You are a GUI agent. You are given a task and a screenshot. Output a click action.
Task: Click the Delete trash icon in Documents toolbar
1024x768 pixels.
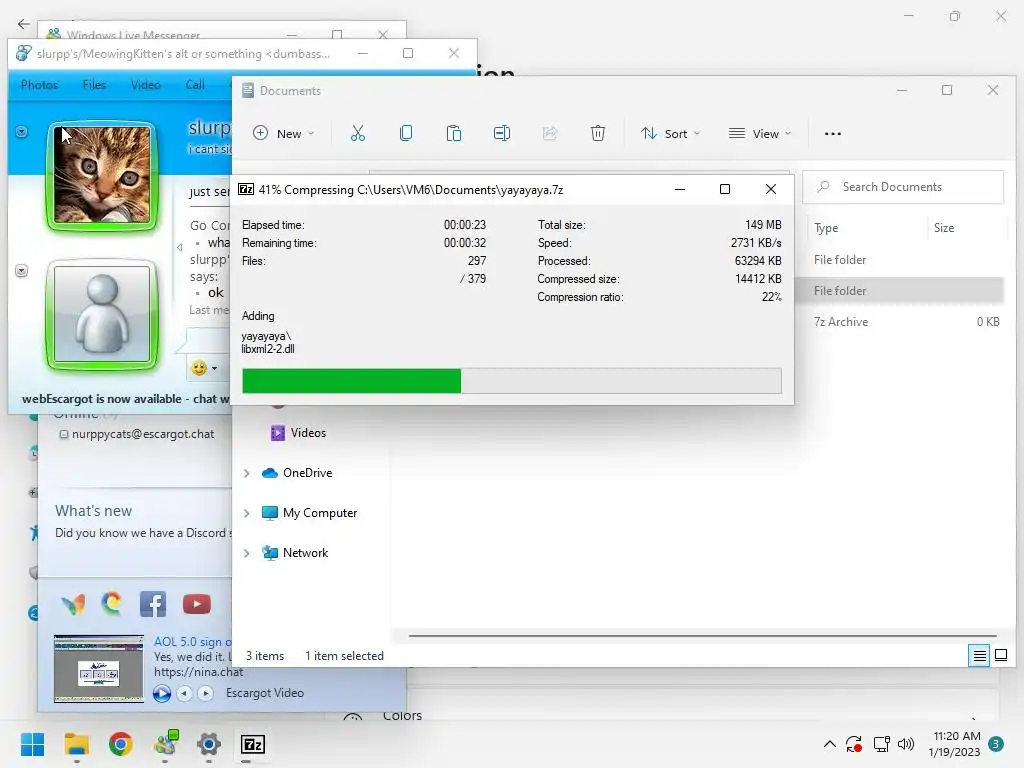pyautogui.click(x=598, y=133)
